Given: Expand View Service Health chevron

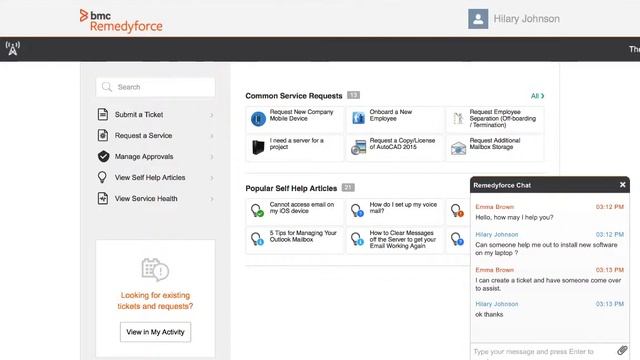Looking at the screenshot, I should [211, 199].
